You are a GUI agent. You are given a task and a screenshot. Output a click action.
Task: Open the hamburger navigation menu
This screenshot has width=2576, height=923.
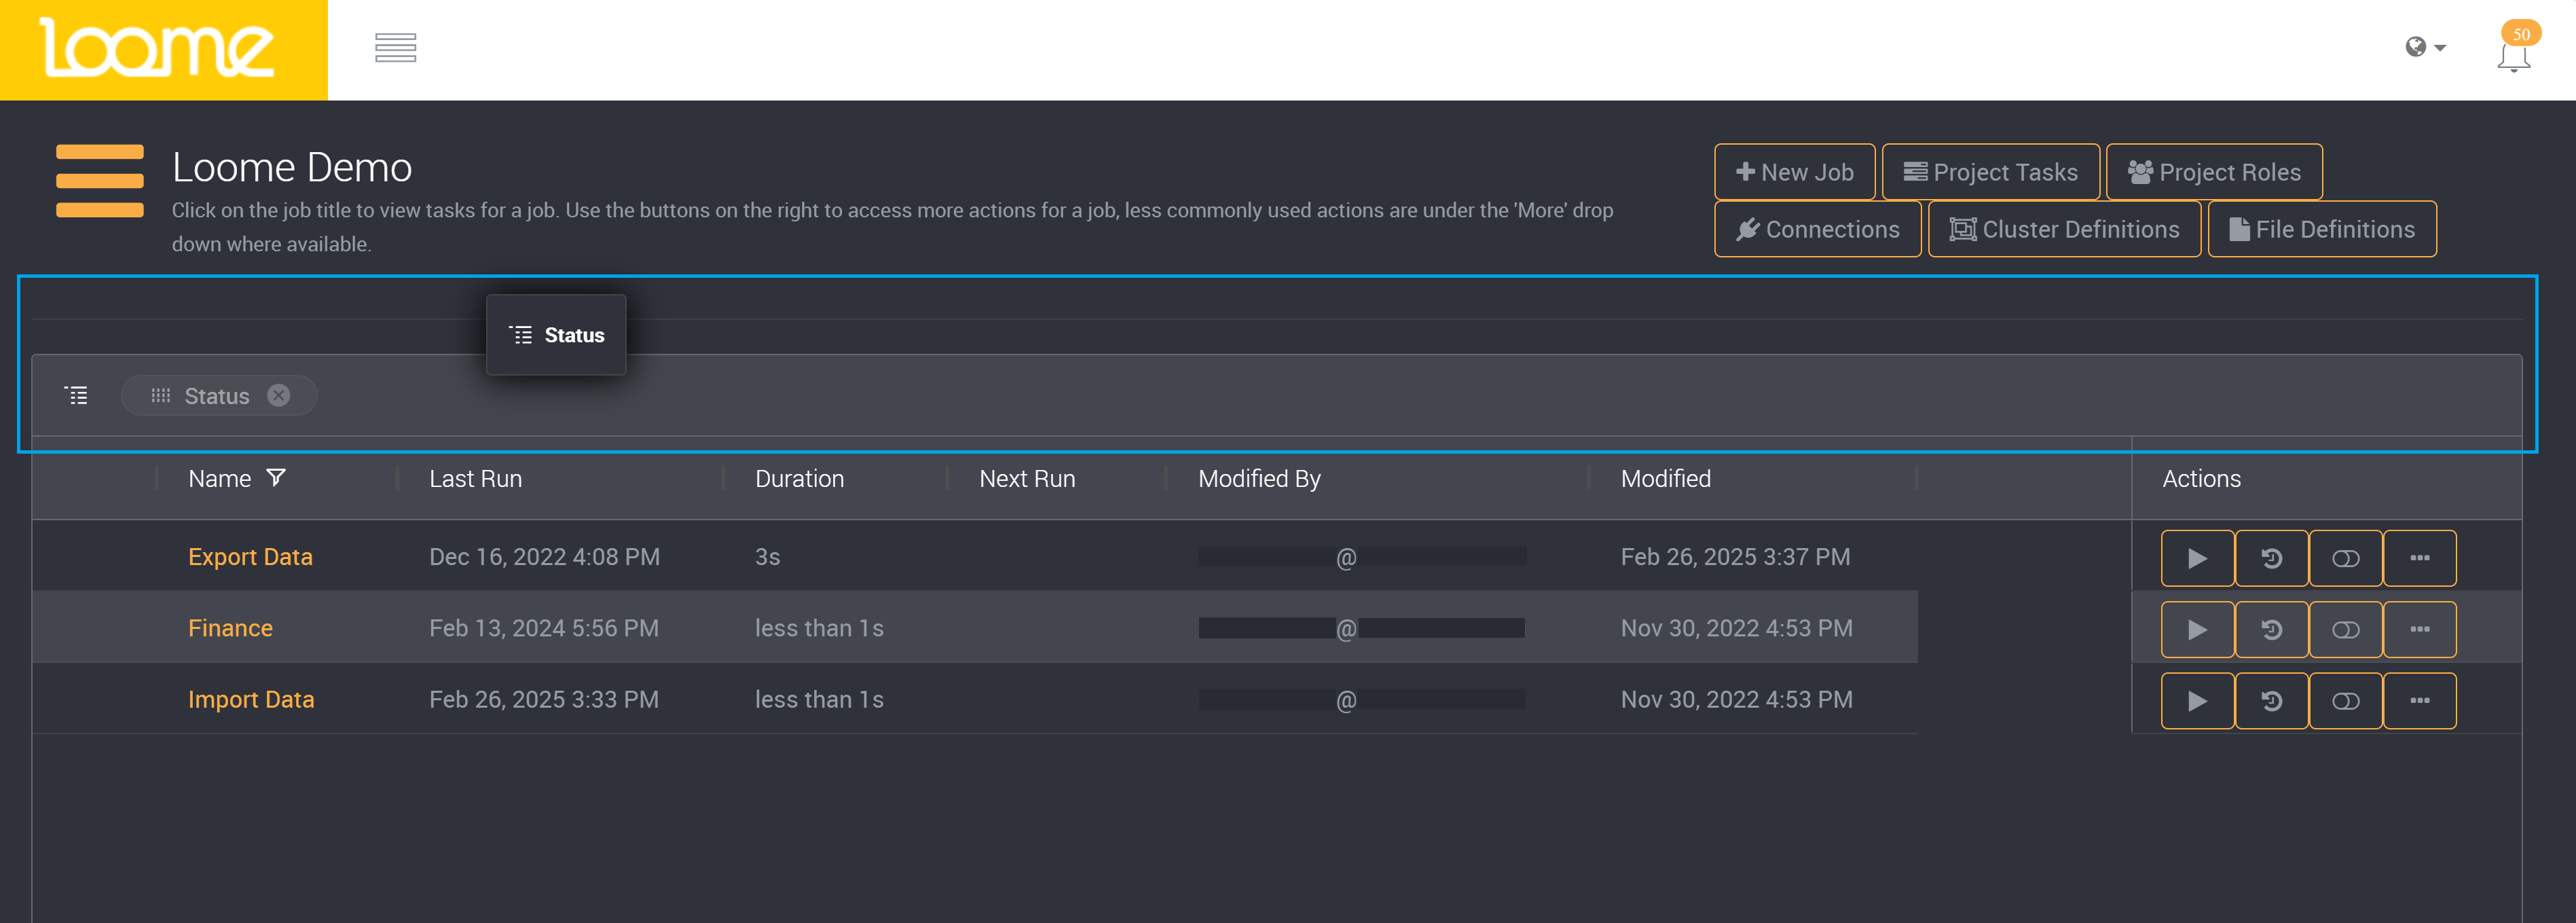[x=395, y=48]
